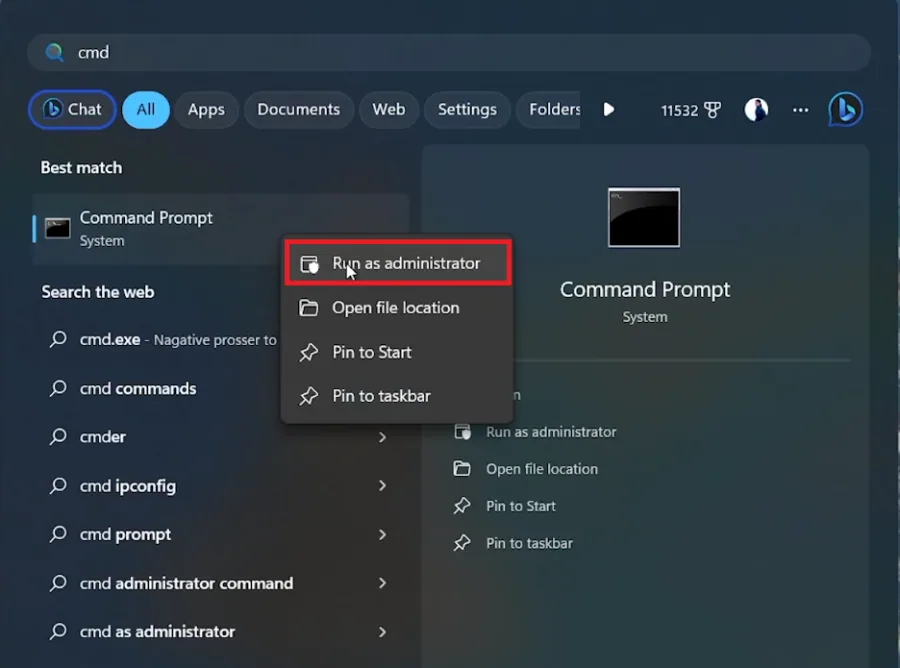Switch to the Apps filter tab

coord(206,109)
